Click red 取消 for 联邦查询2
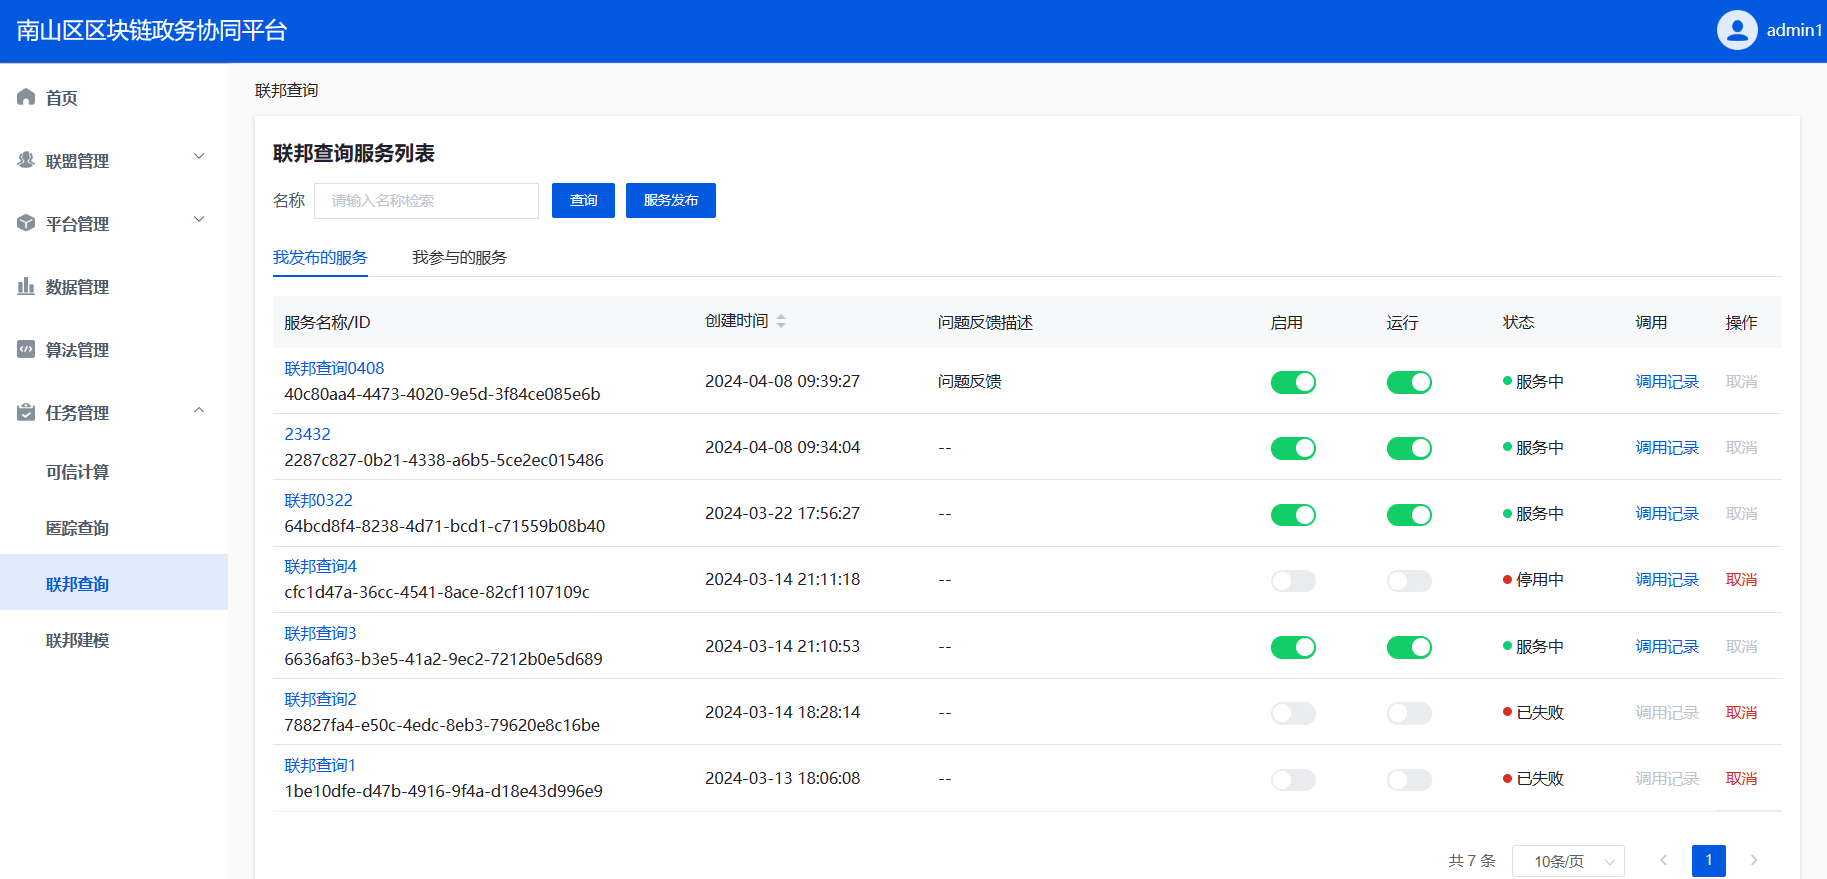This screenshot has width=1827, height=879. point(1741,712)
